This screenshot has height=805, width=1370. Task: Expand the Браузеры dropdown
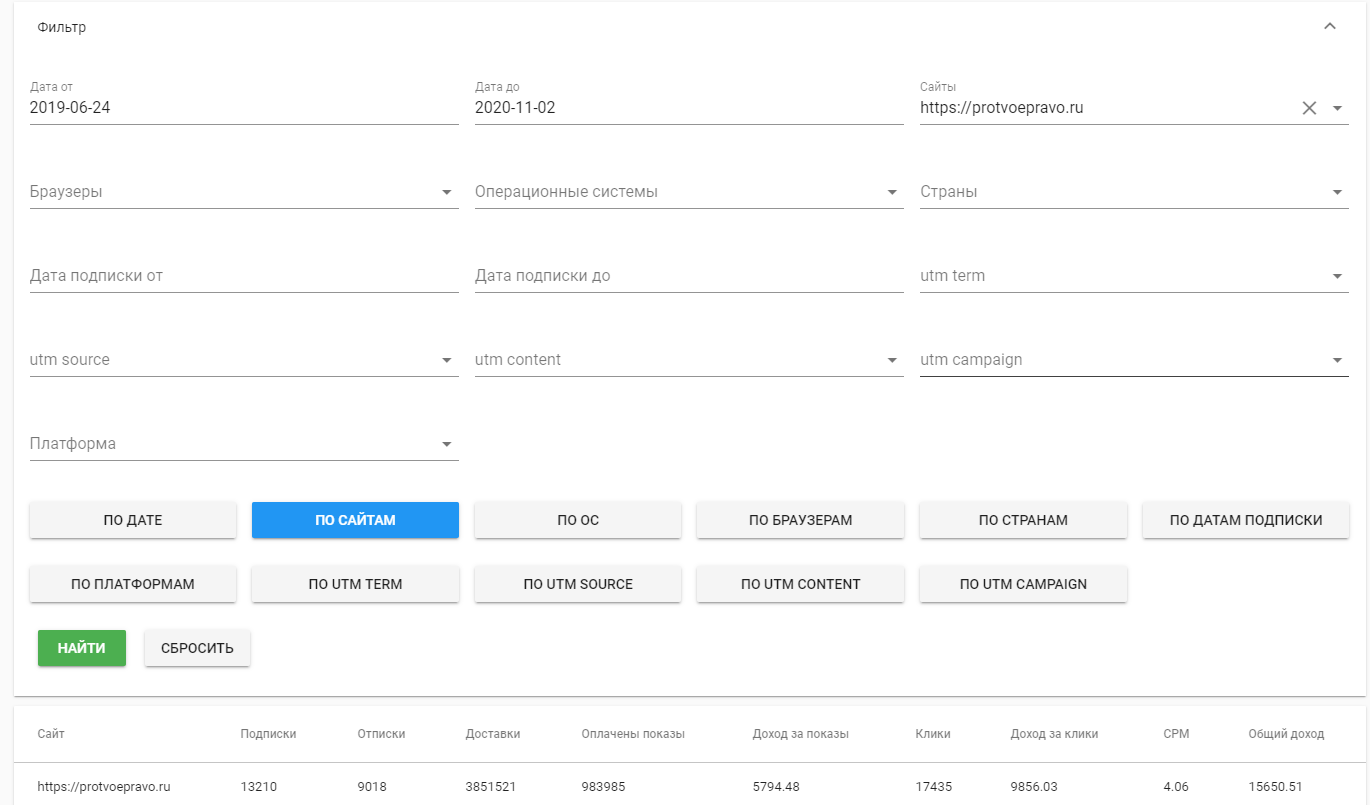click(447, 192)
